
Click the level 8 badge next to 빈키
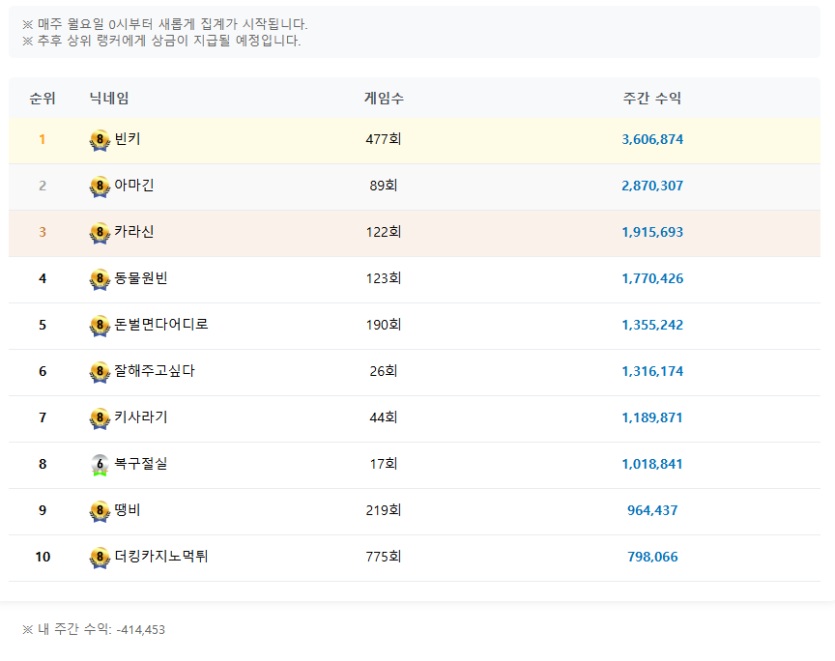pyautogui.click(x=100, y=141)
